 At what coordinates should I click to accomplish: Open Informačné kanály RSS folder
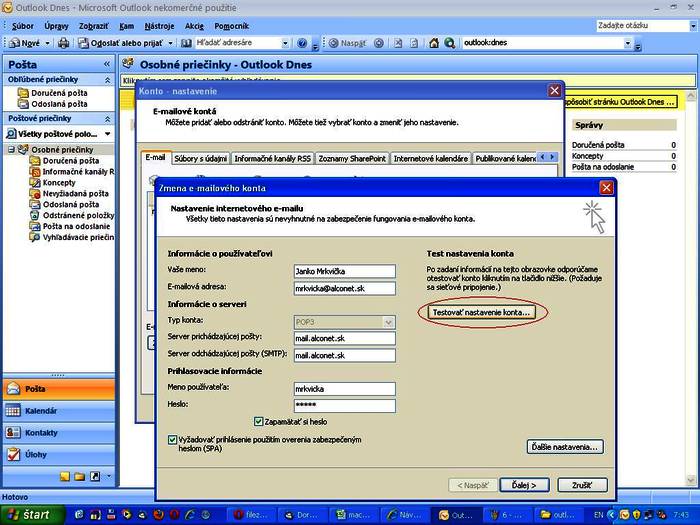point(72,171)
